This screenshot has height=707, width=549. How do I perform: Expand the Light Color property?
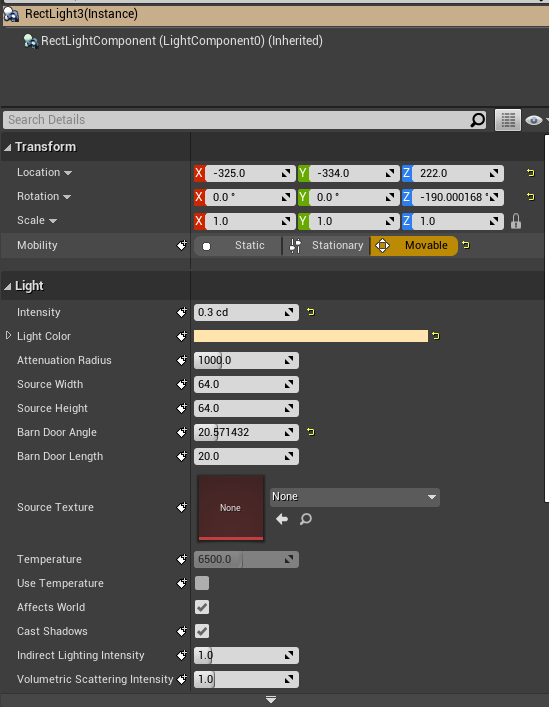coord(8,335)
